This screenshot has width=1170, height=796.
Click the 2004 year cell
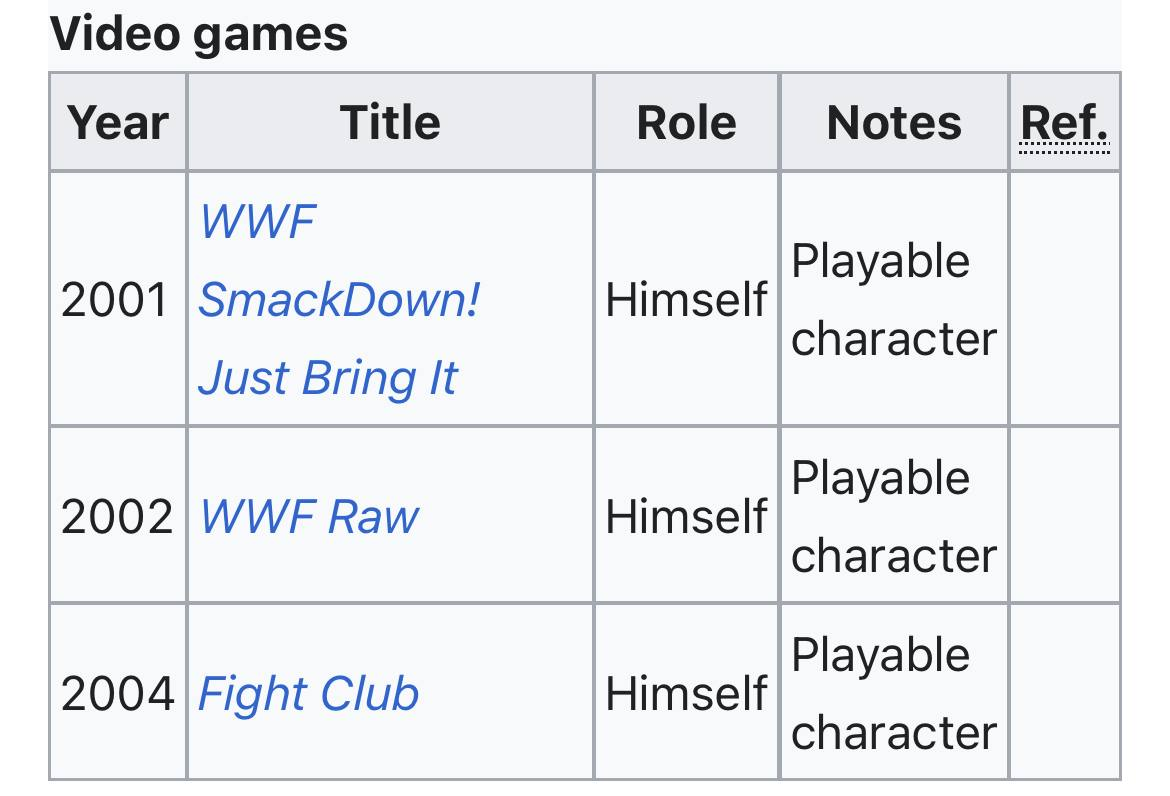tap(117, 693)
